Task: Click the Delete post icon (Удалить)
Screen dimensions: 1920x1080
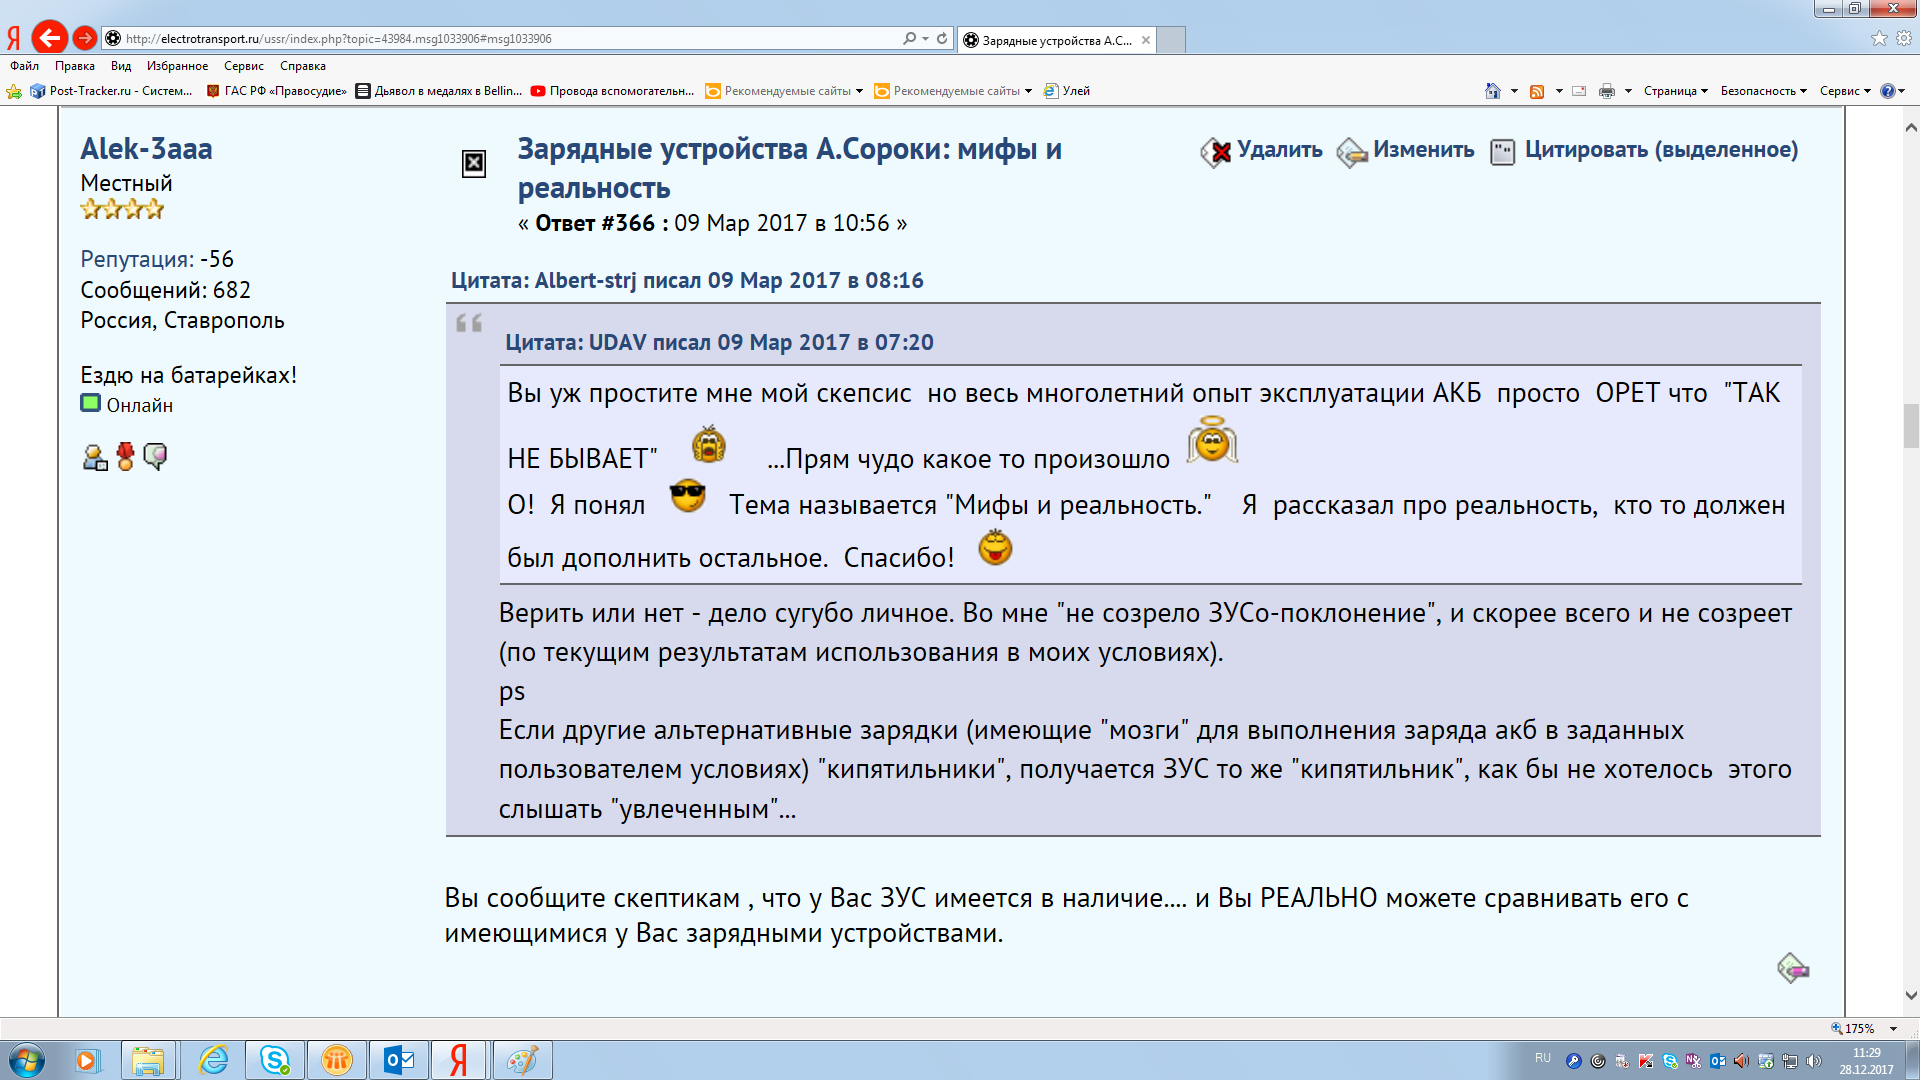Action: [1216, 152]
